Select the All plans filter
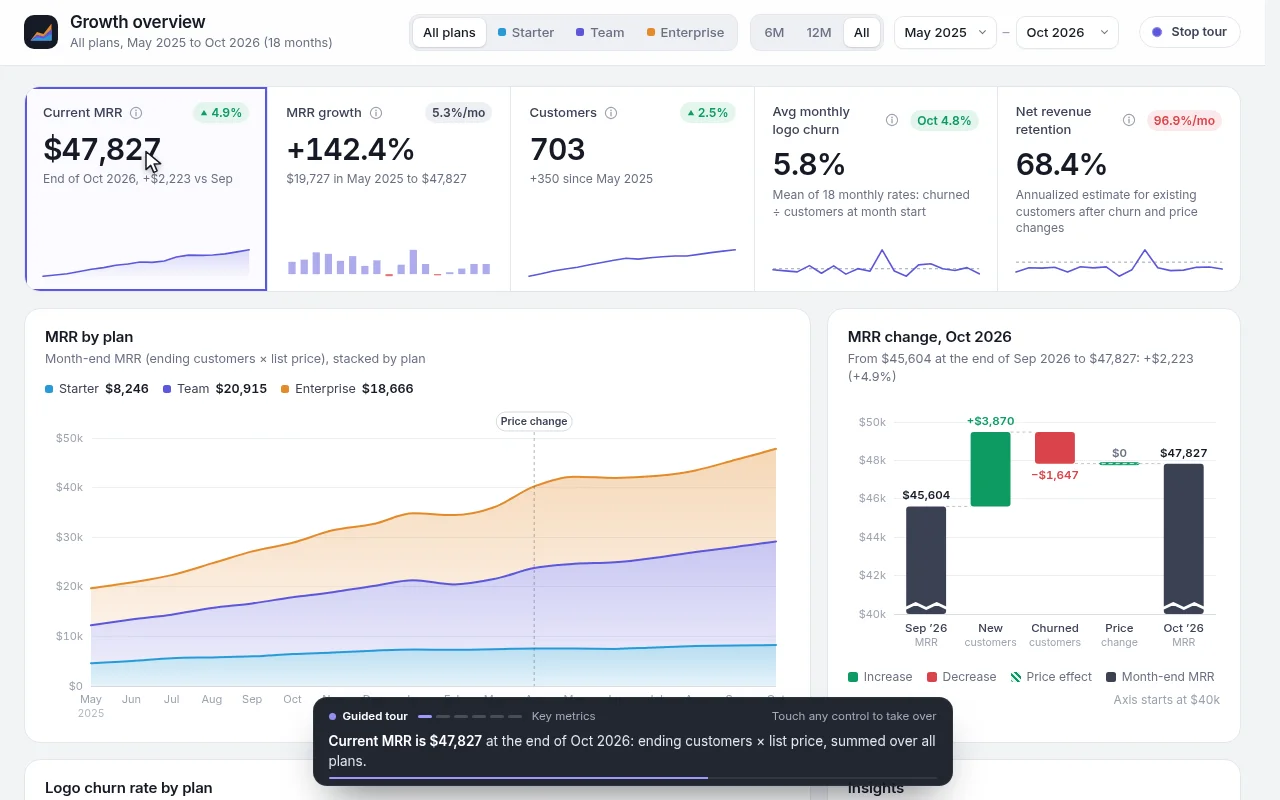1280x800 pixels. 449,32
